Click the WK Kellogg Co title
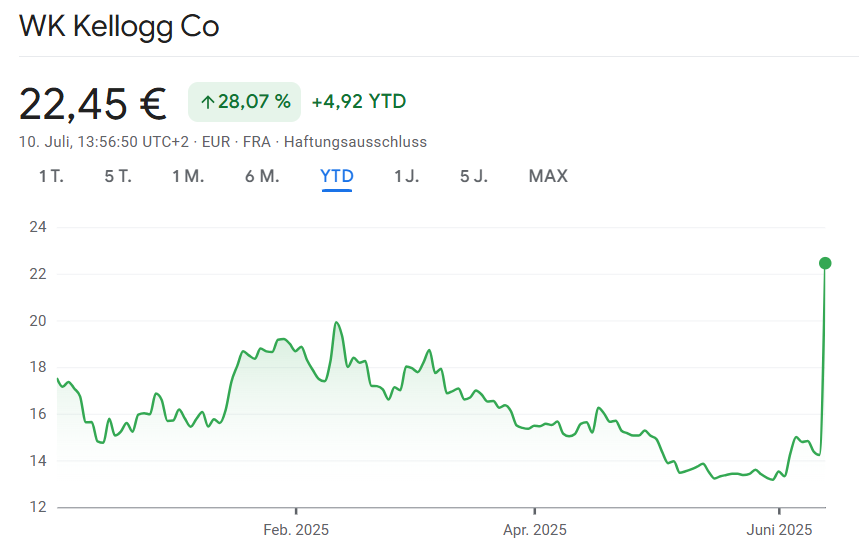This screenshot has width=859, height=554. pos(119,26)
